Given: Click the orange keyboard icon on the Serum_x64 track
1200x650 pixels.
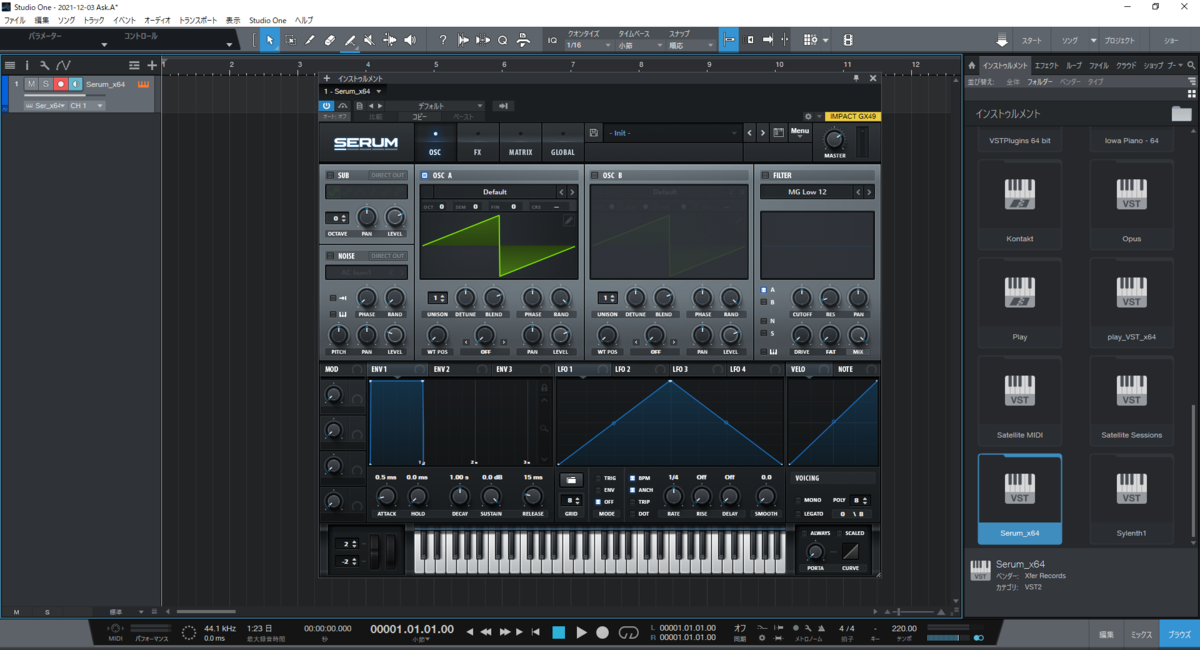Looking at the screenshot, I should click(144, 84).
